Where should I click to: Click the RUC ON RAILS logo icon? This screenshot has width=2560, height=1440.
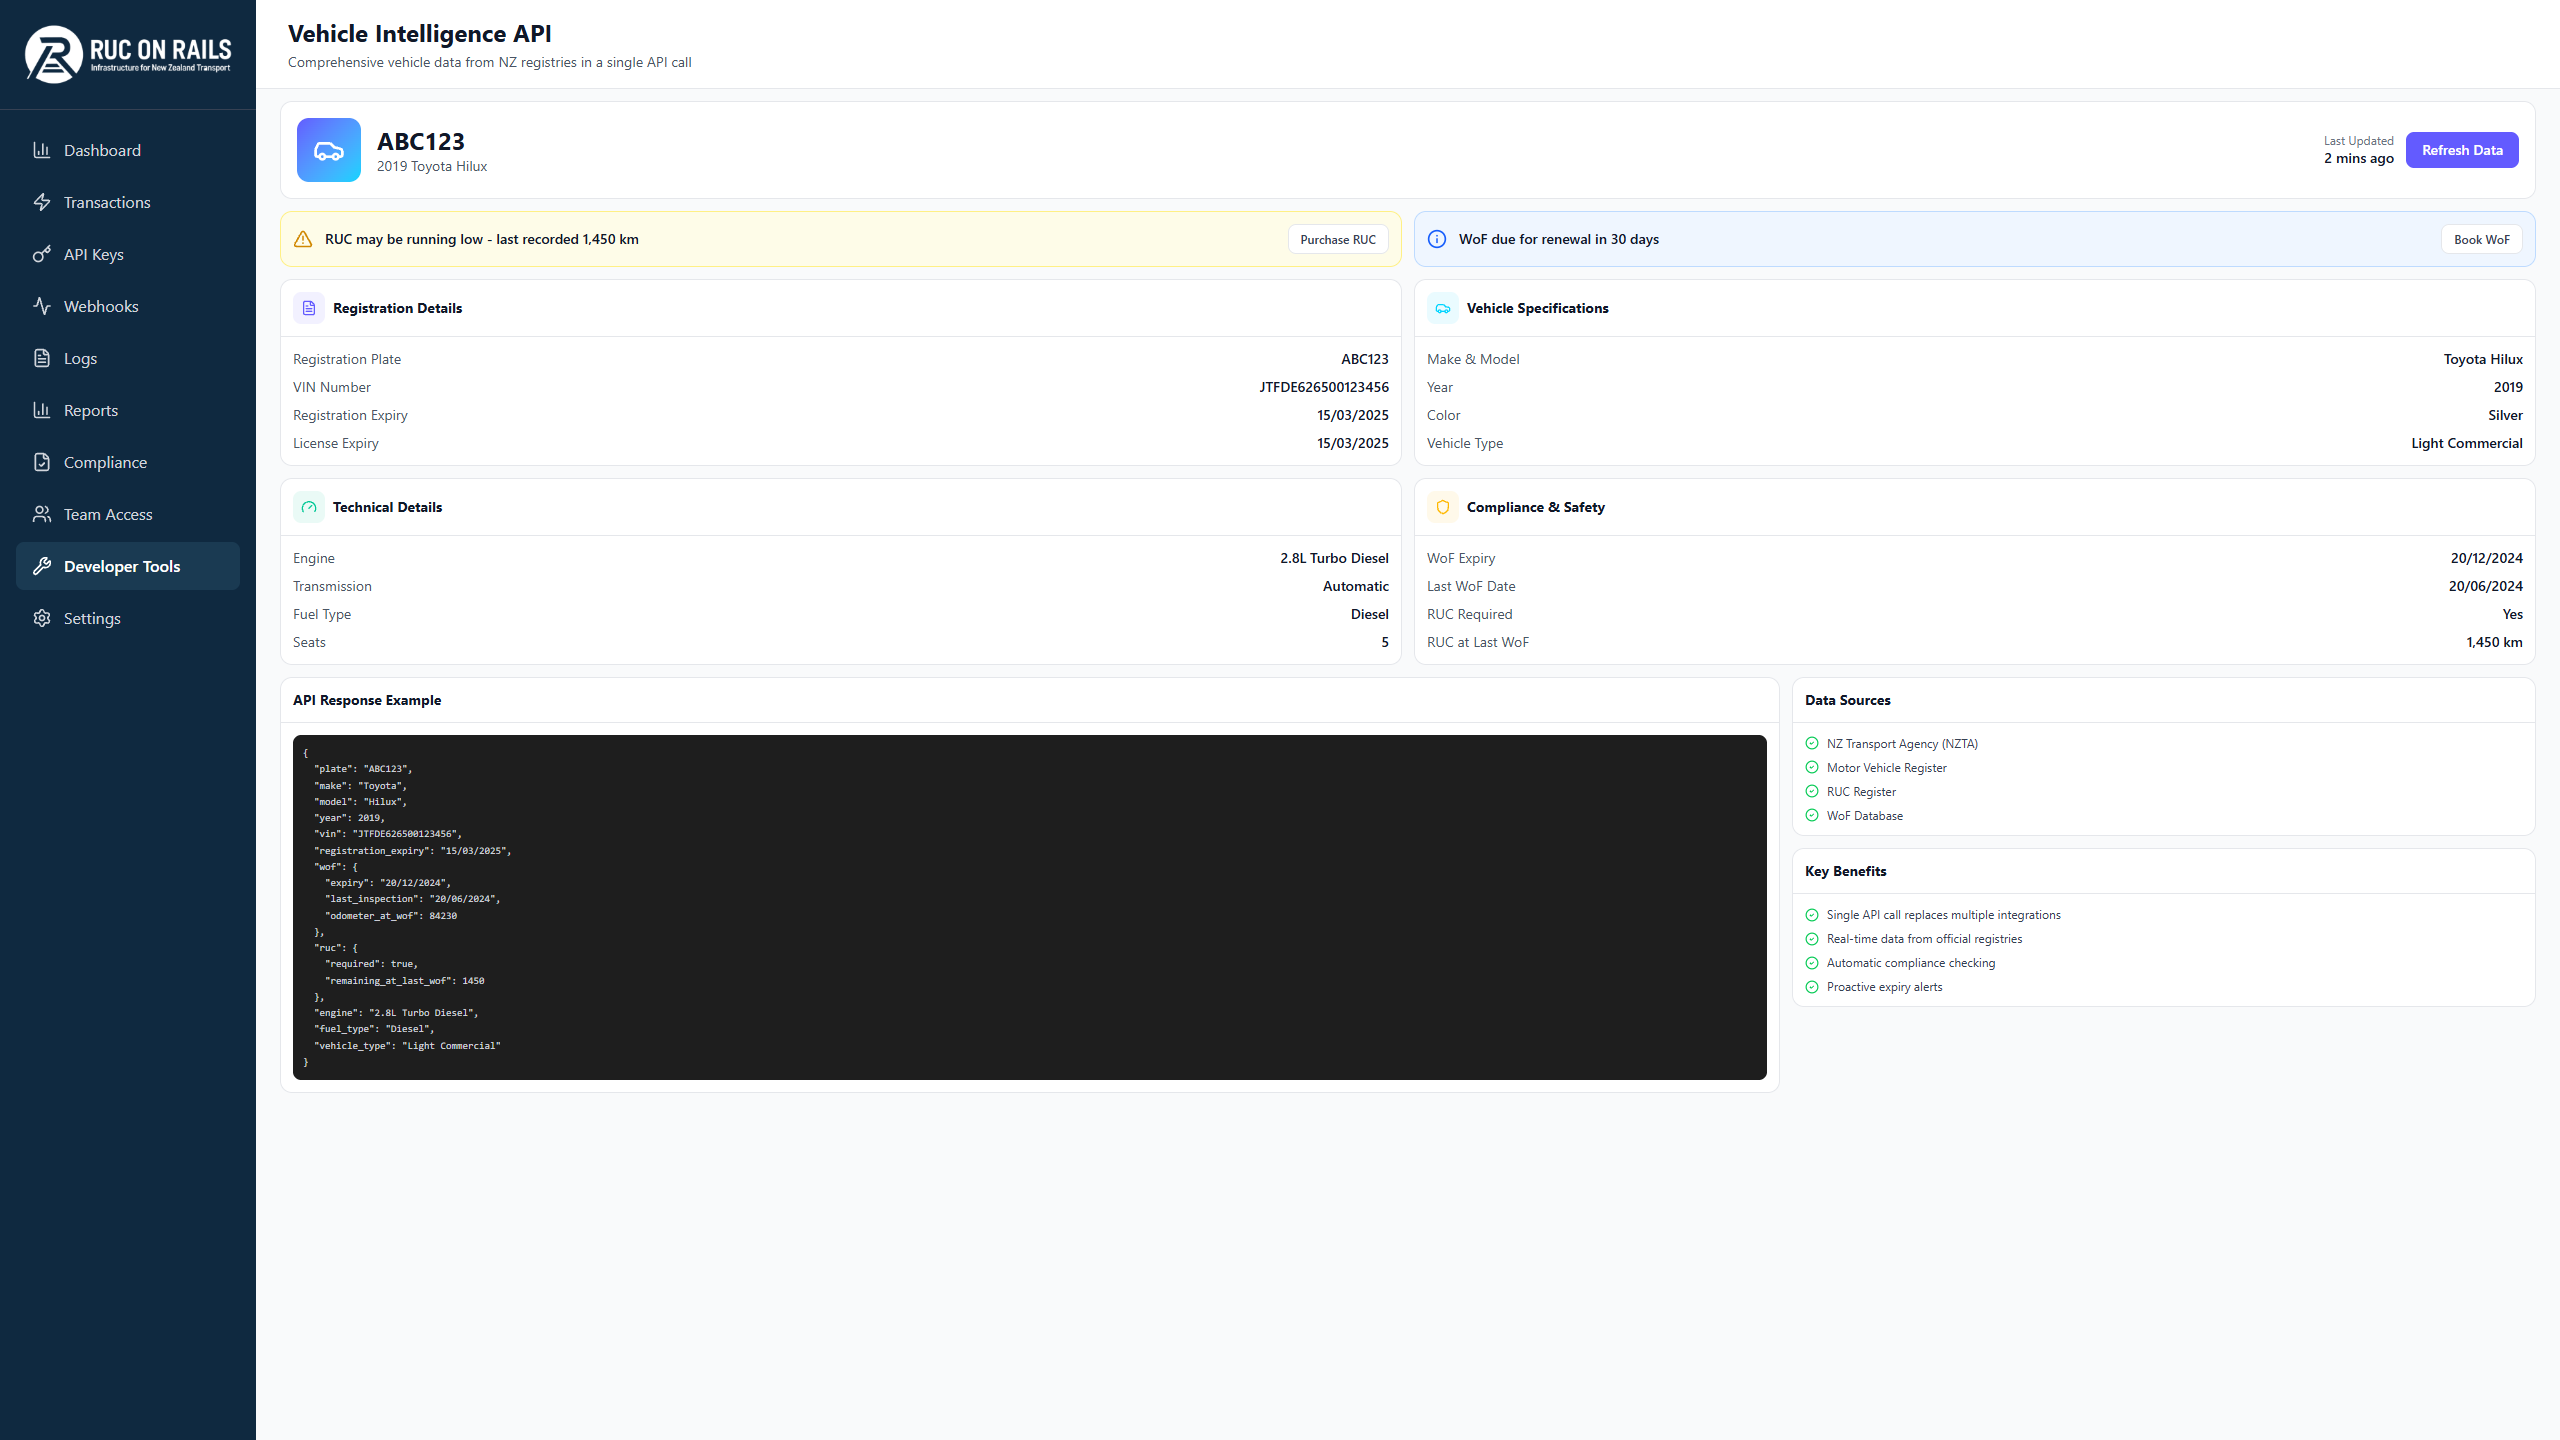pos(52,54)
